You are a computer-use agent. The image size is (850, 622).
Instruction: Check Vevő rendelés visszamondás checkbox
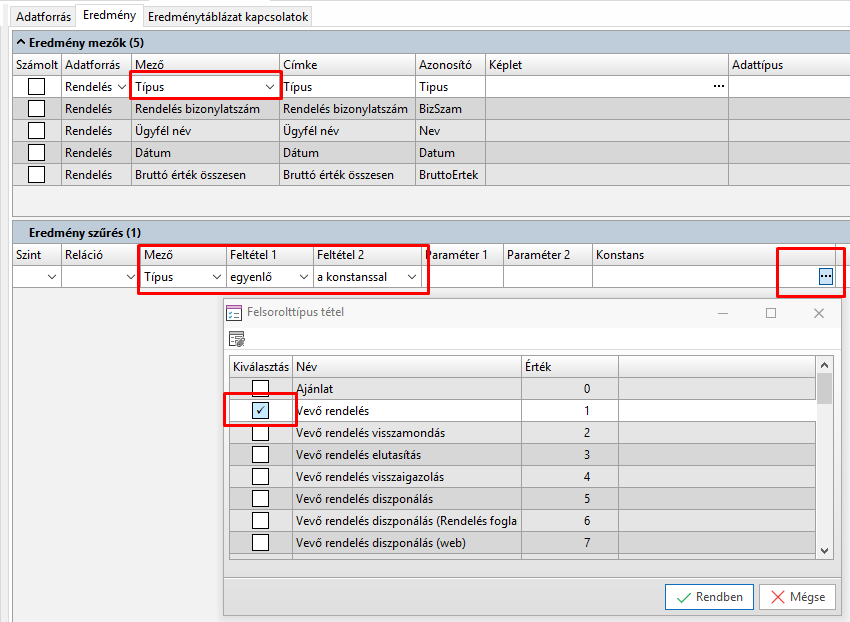click(x=260, y=433)
